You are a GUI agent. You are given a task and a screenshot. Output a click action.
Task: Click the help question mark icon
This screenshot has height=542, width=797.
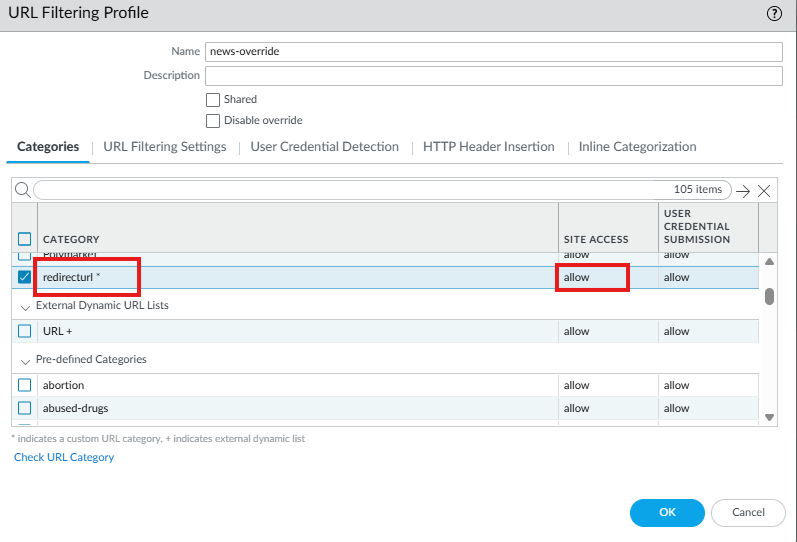(x=774, y=14)
